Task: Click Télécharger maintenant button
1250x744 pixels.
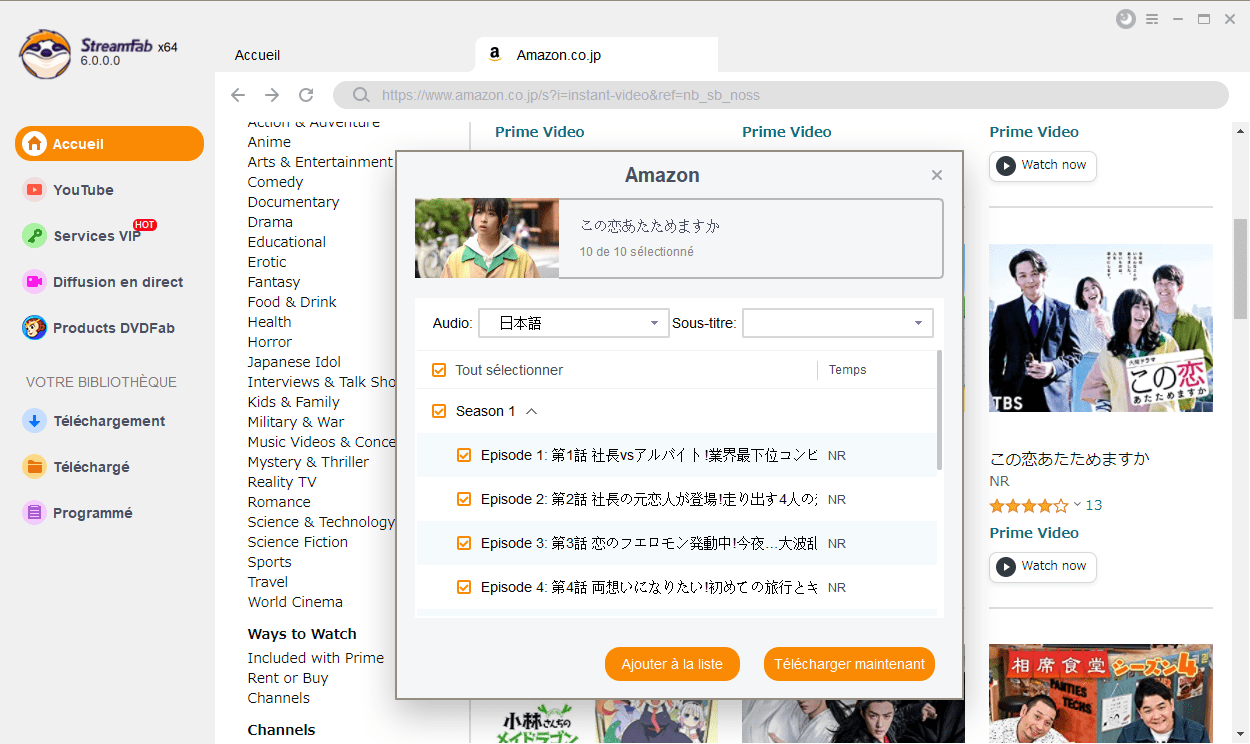Action: click(x=849, y=664)
